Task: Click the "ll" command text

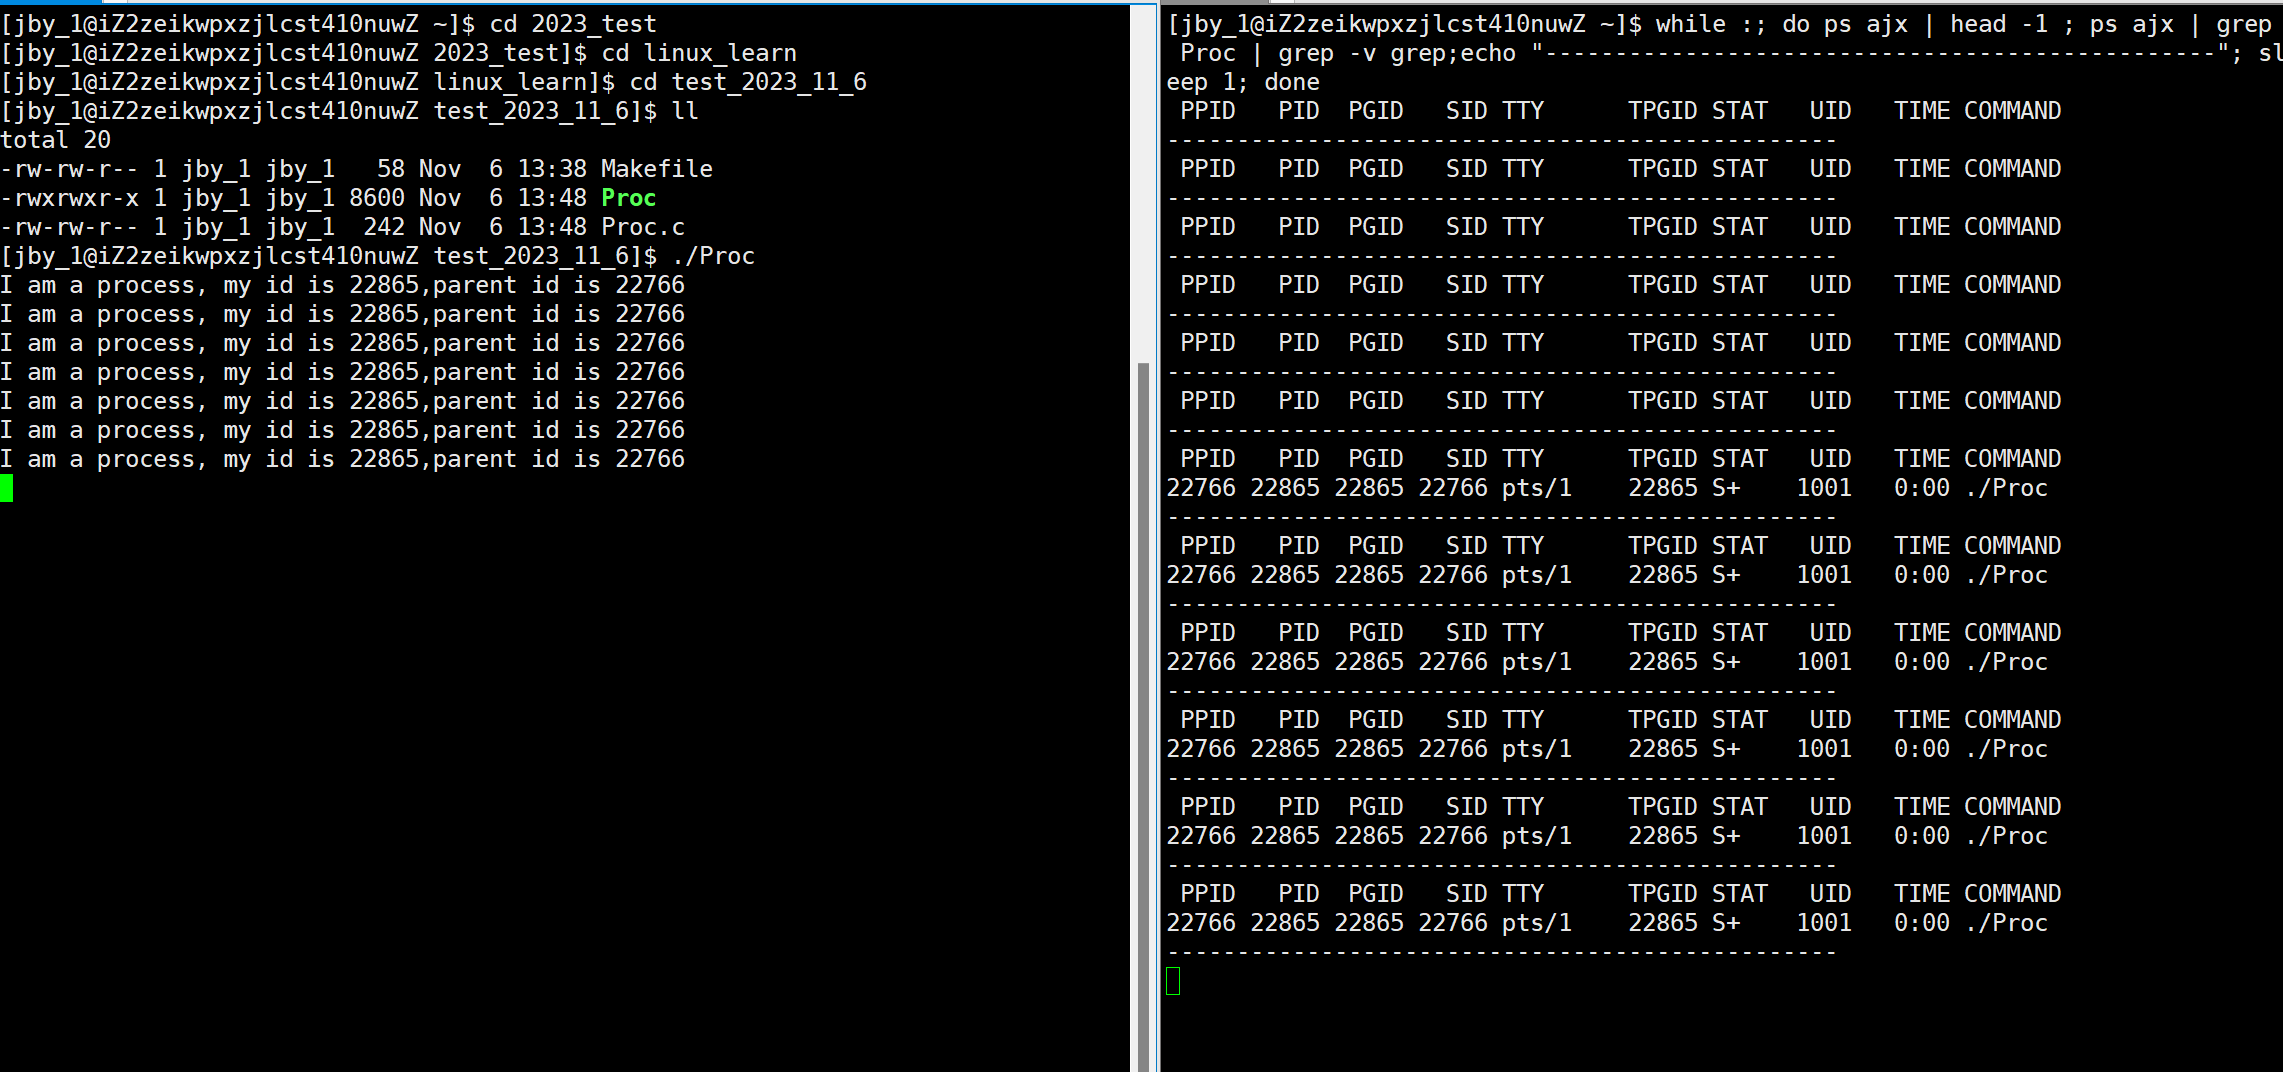Action: pyautogui.click(x=685, y=111)
